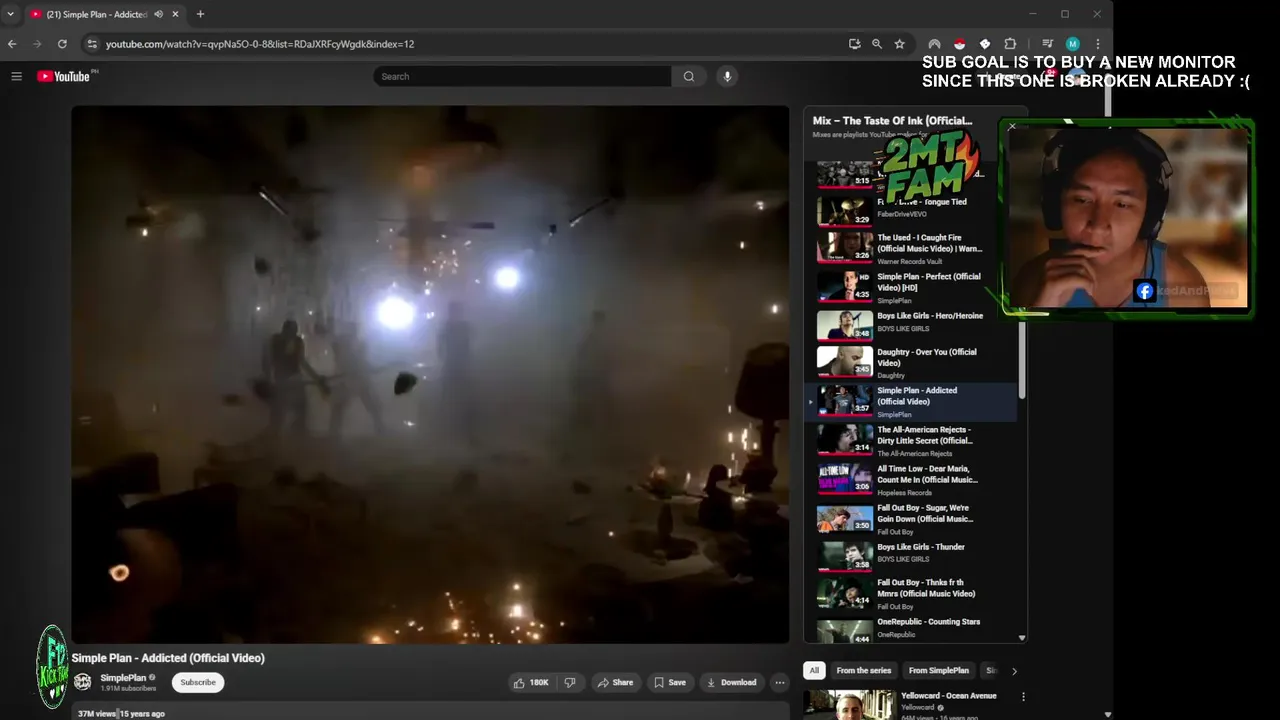The width and height of the screenshot is (1280, 720).
Task: Click the YouTube URL in the address bar
Action: tap(260, 44)
